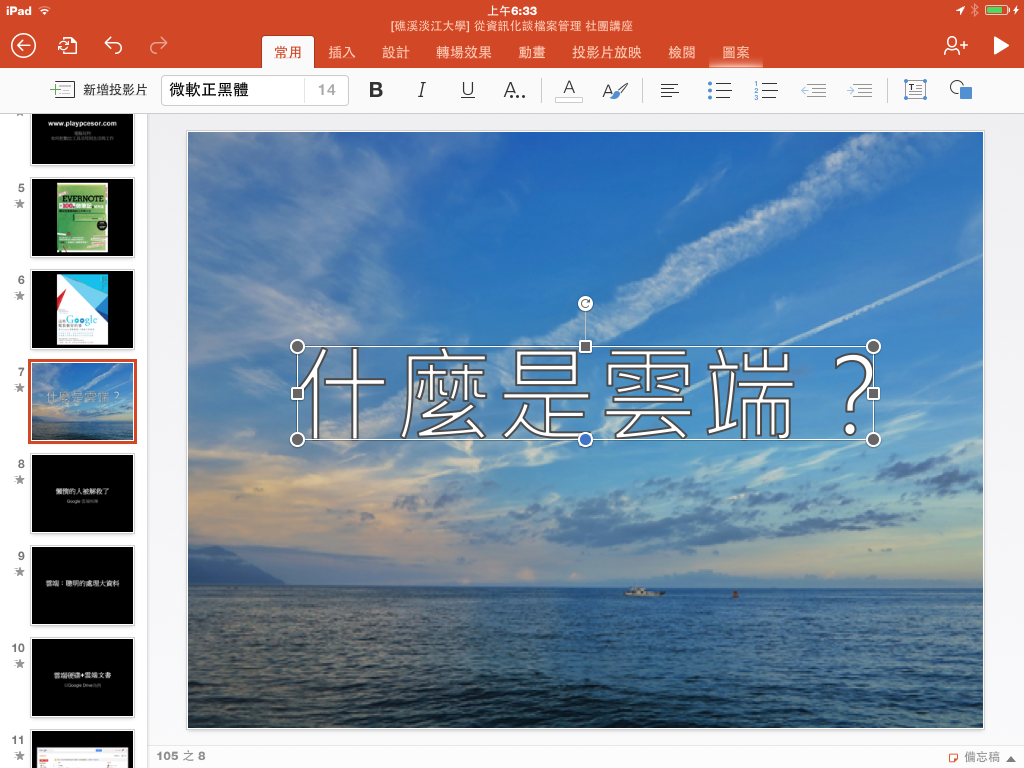Viewport: 1024px width, 768px height.
Task: Click the blue bottom-center handle of textbox
Action: click(x=585, y=440)
